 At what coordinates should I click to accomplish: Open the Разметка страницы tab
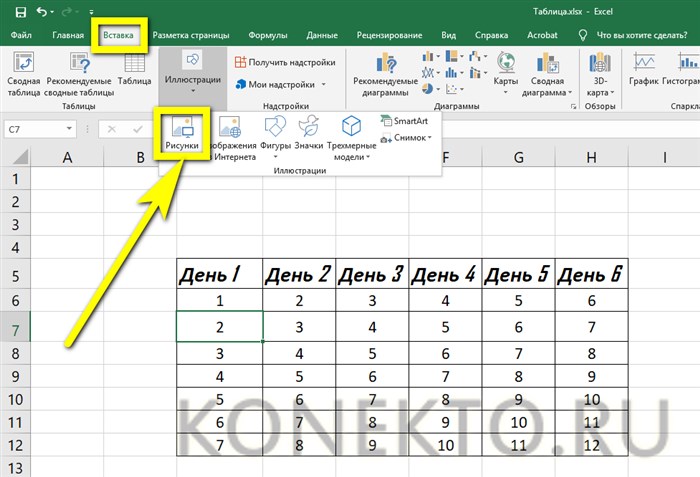point(191,35)
